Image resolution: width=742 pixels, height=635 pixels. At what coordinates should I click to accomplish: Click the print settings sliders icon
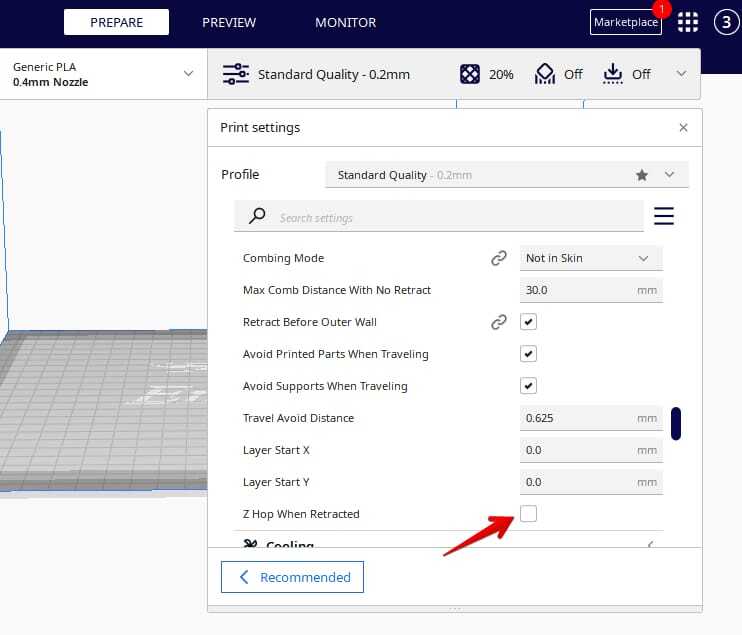[x=236, y=74]
